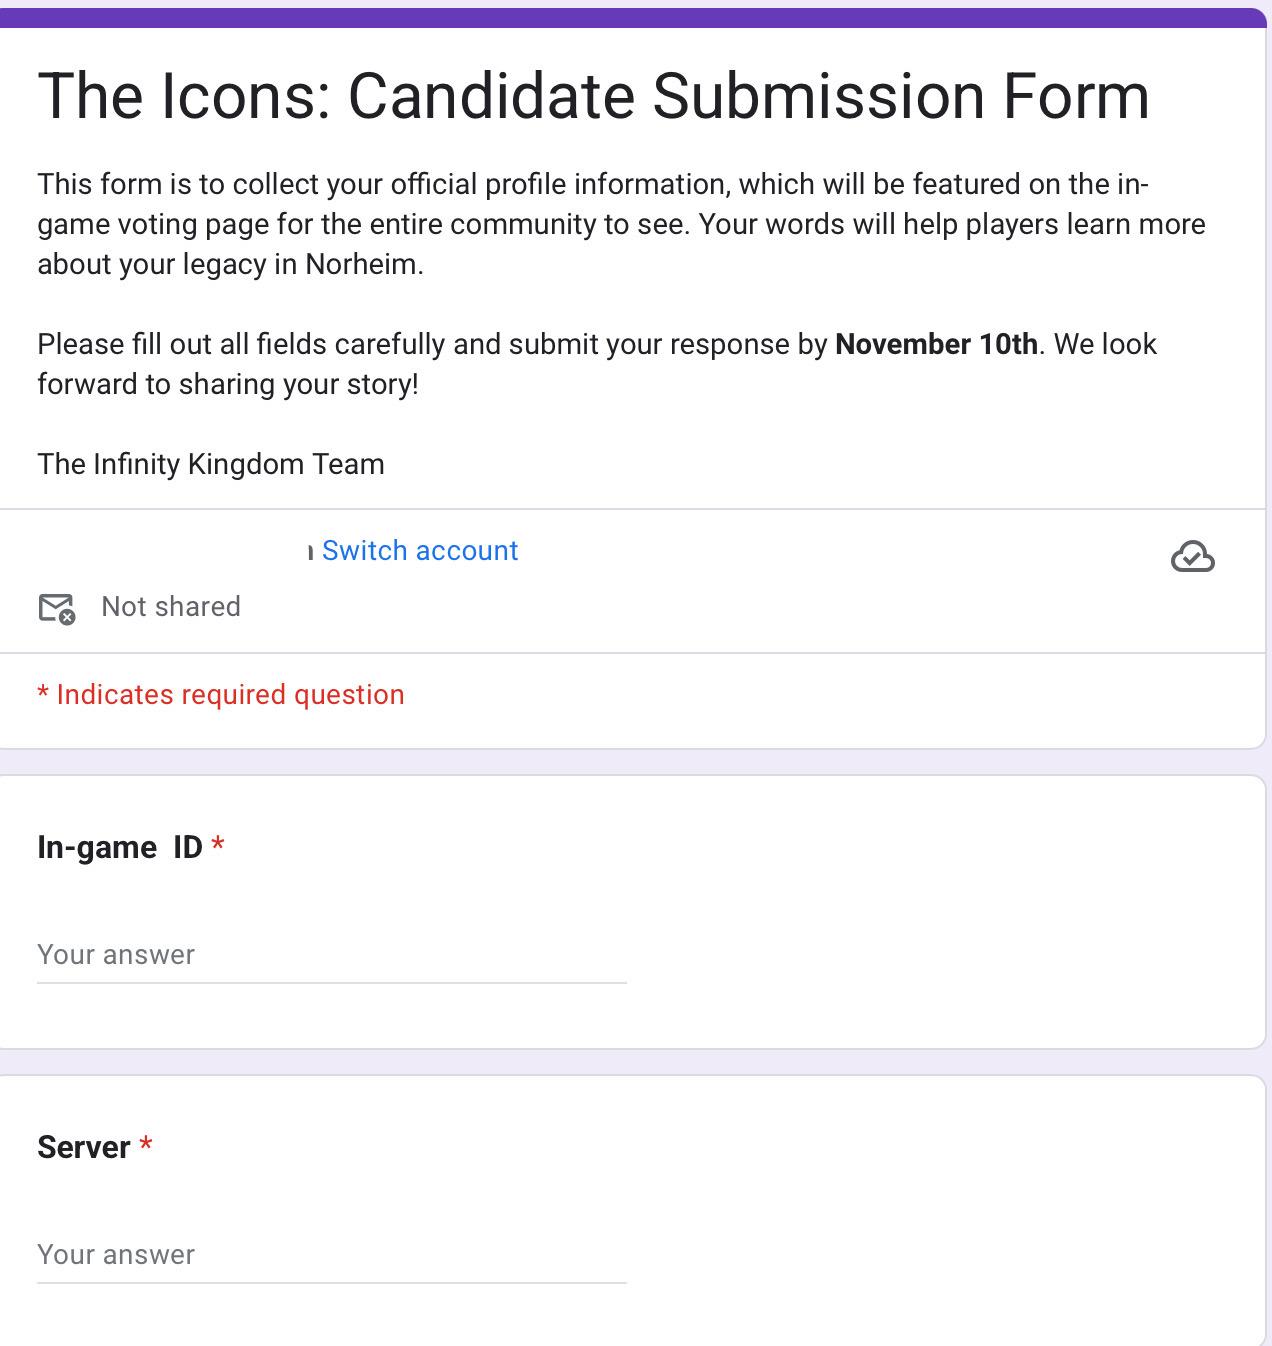Click the "In-game ID" question label
The image size is (1272, 1346).
click(120, 848)
